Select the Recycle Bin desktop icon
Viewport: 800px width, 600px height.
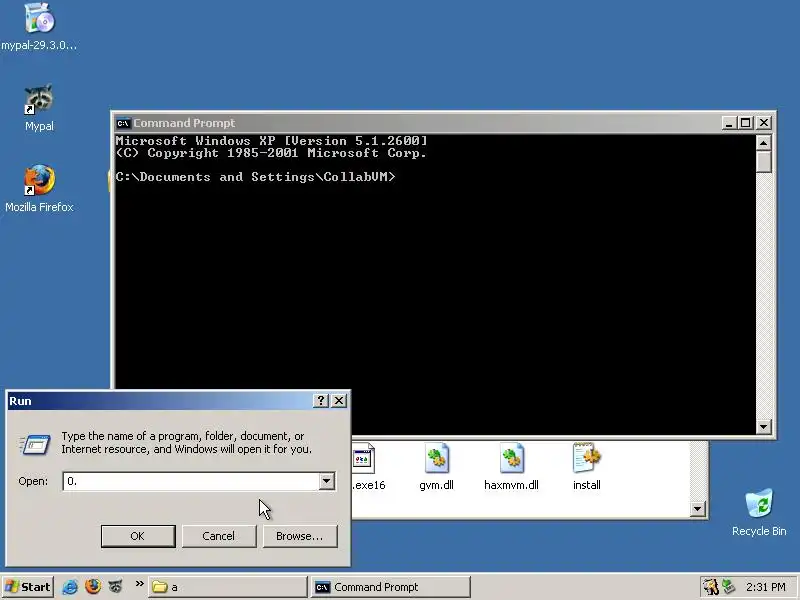click(759, 503)
